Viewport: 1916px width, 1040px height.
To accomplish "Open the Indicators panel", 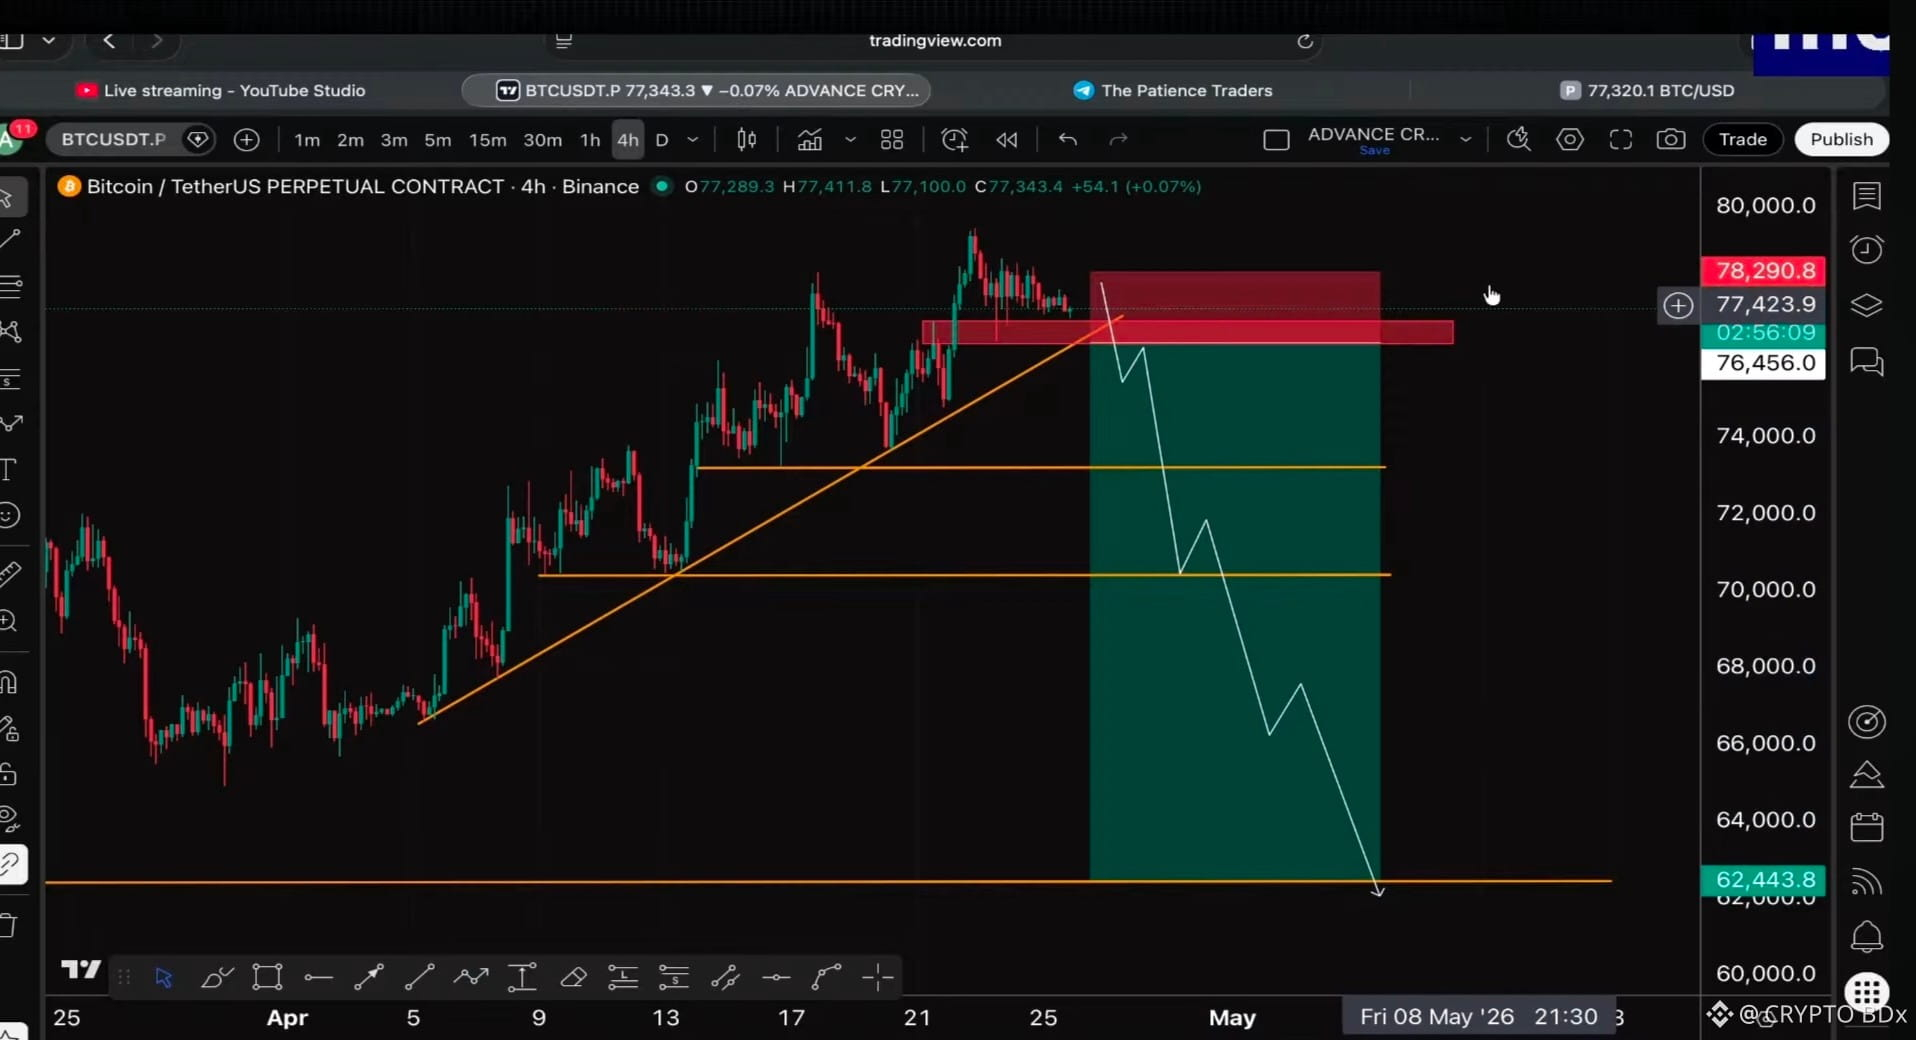I will [810, 140].
